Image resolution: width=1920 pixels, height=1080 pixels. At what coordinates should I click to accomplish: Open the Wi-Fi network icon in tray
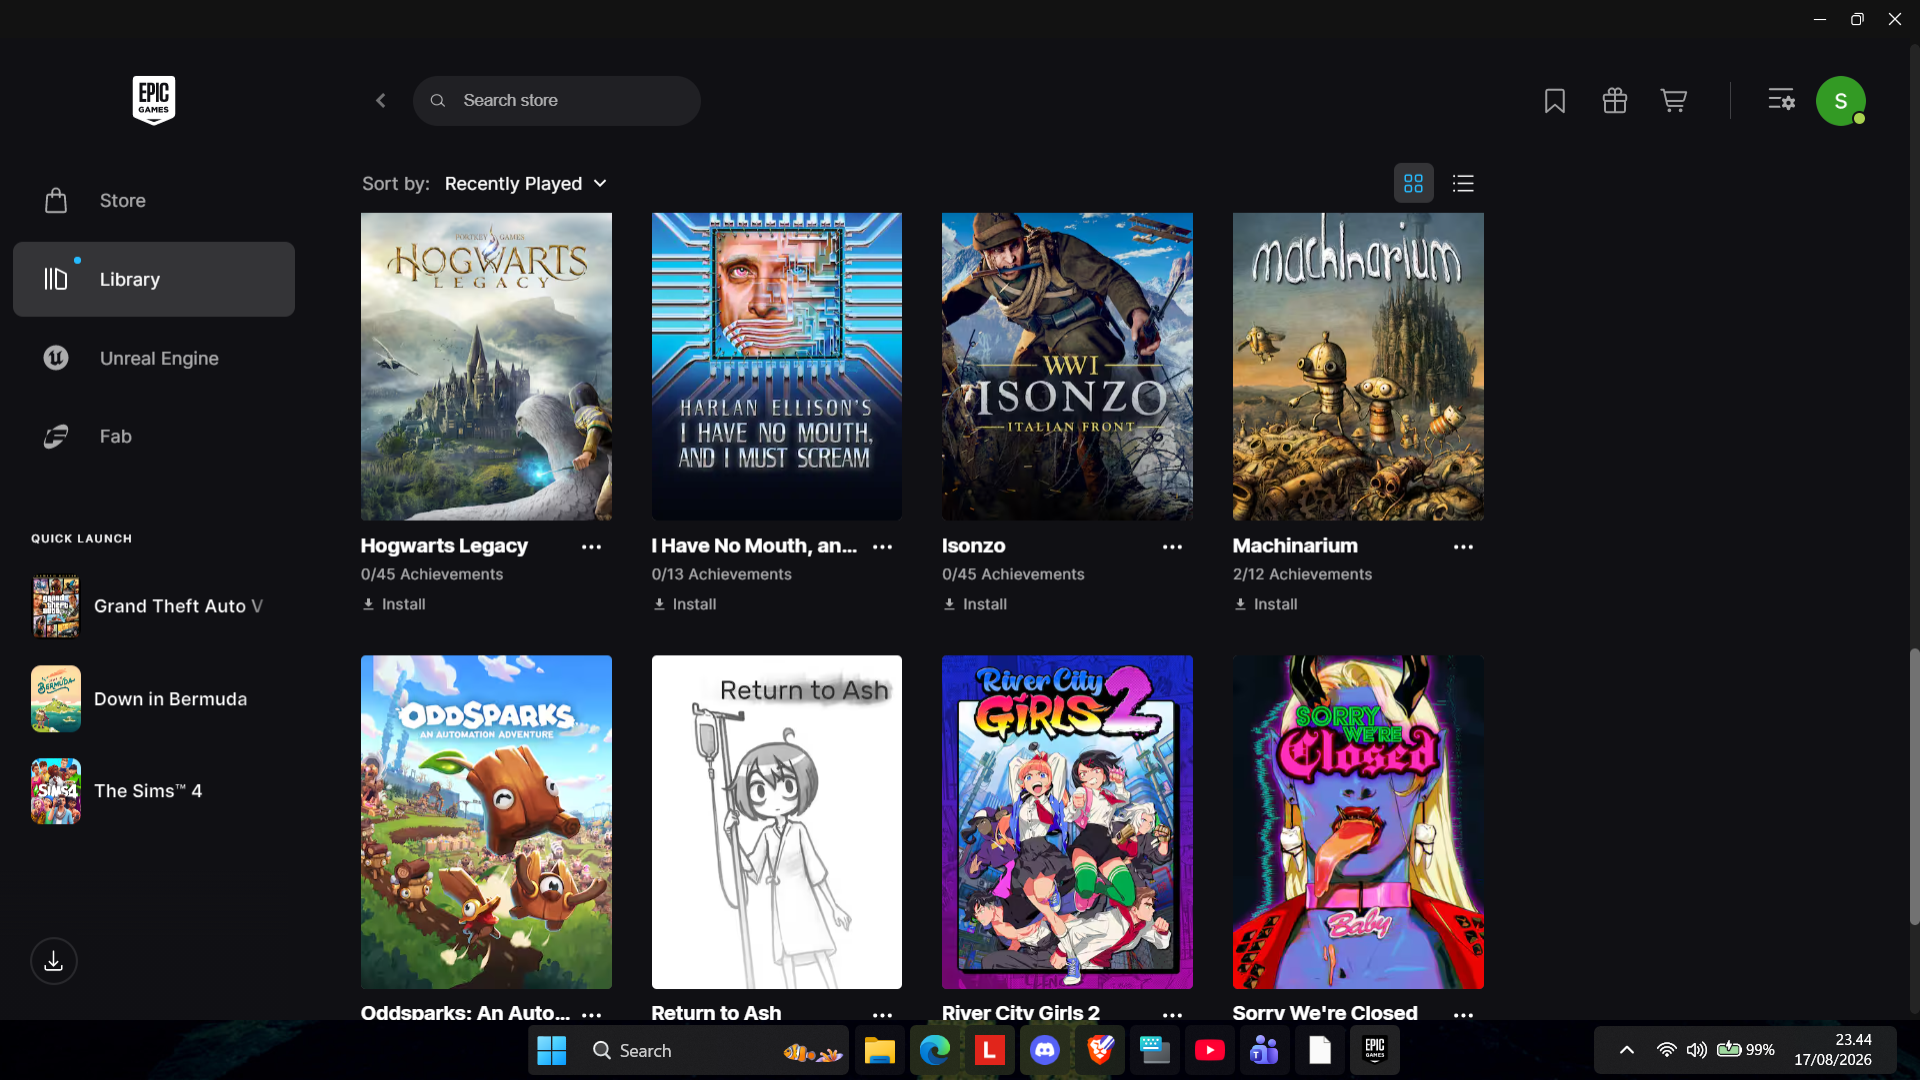[1666, 1050]
